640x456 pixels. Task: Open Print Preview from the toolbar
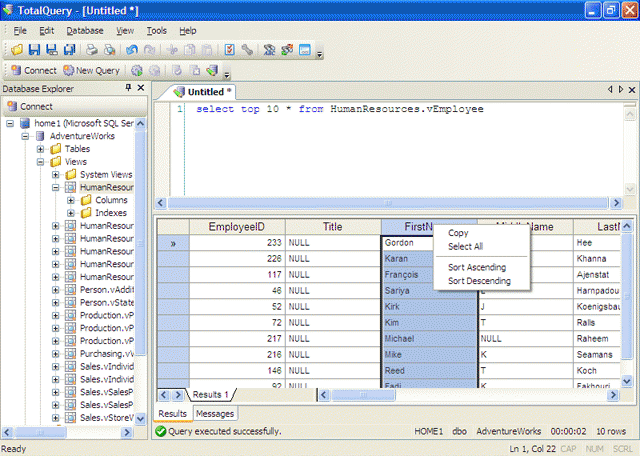109,50
